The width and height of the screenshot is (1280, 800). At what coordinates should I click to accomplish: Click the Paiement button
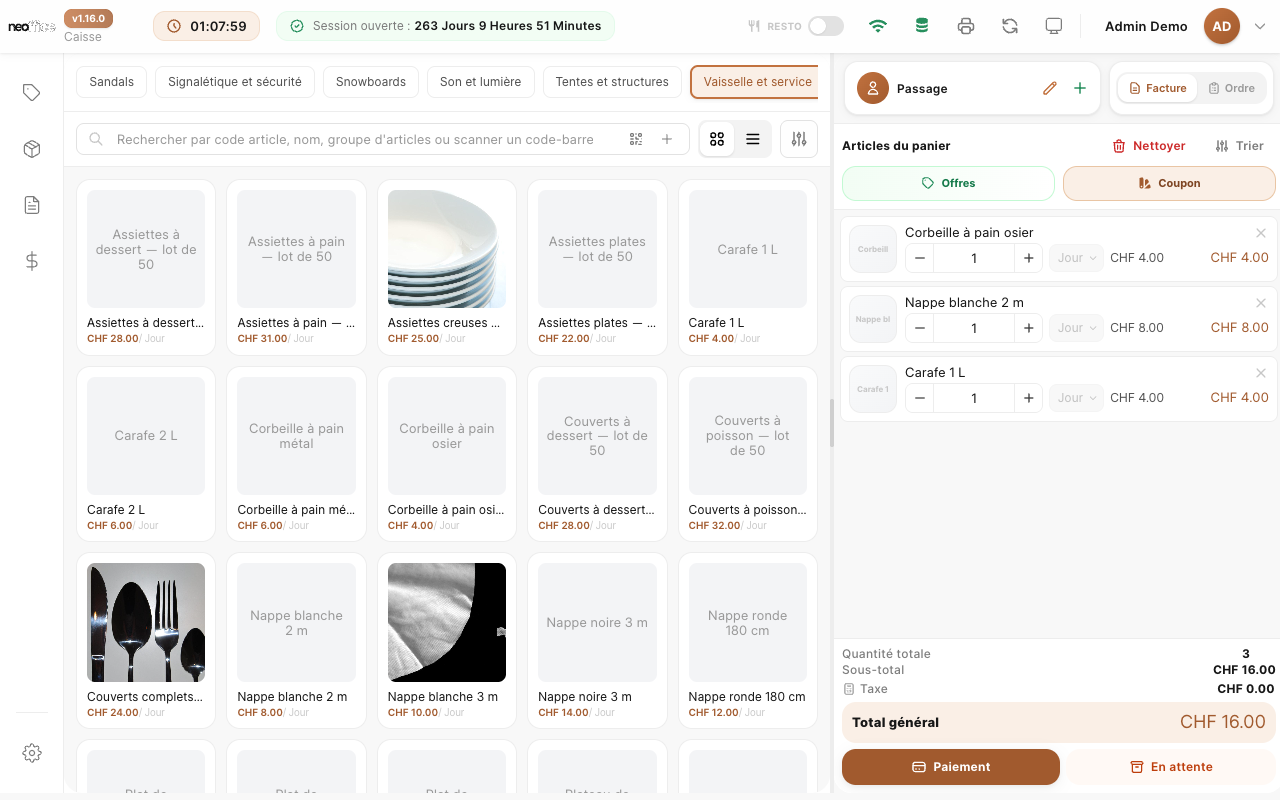(951, 767)
